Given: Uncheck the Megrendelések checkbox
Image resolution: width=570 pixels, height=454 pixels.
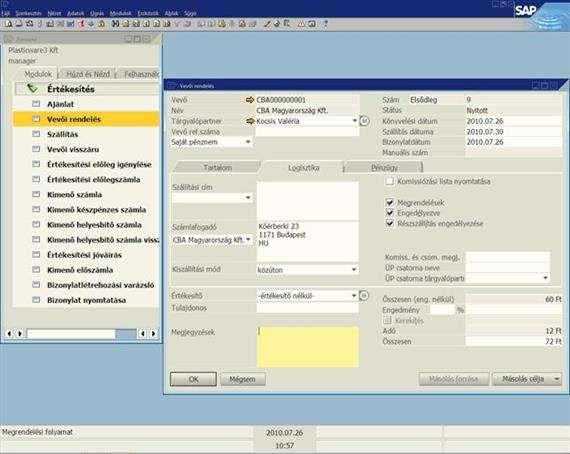Looking at the screenshot, I should [x=390, y=202].
